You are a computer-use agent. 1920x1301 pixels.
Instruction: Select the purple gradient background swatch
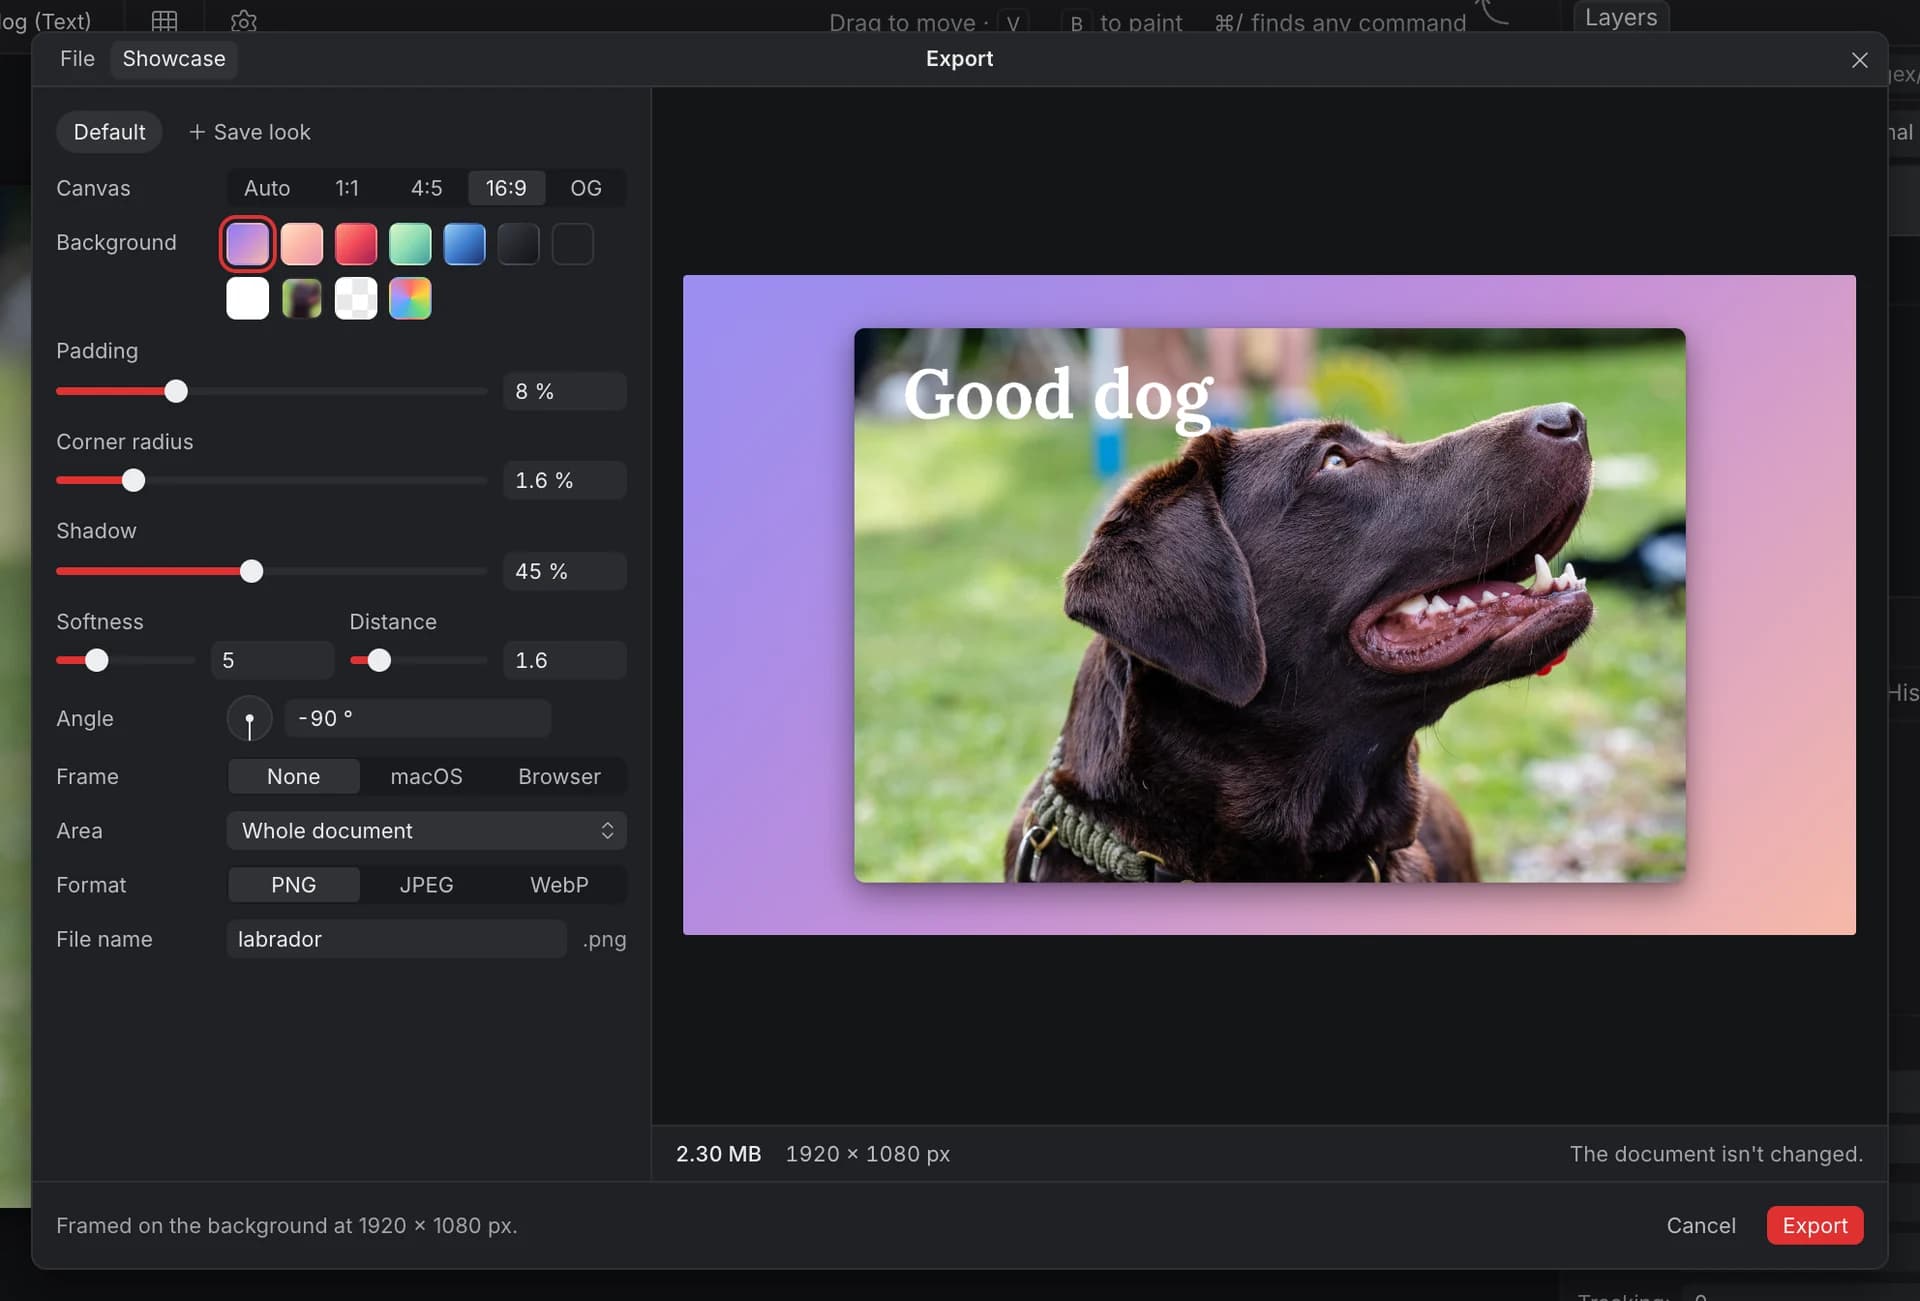click(247, 244)
